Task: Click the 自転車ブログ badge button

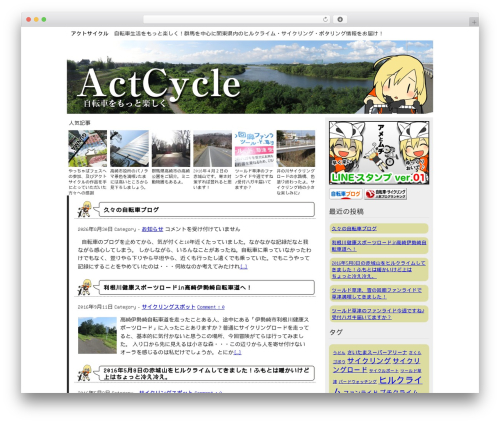Action: point(346,194)
